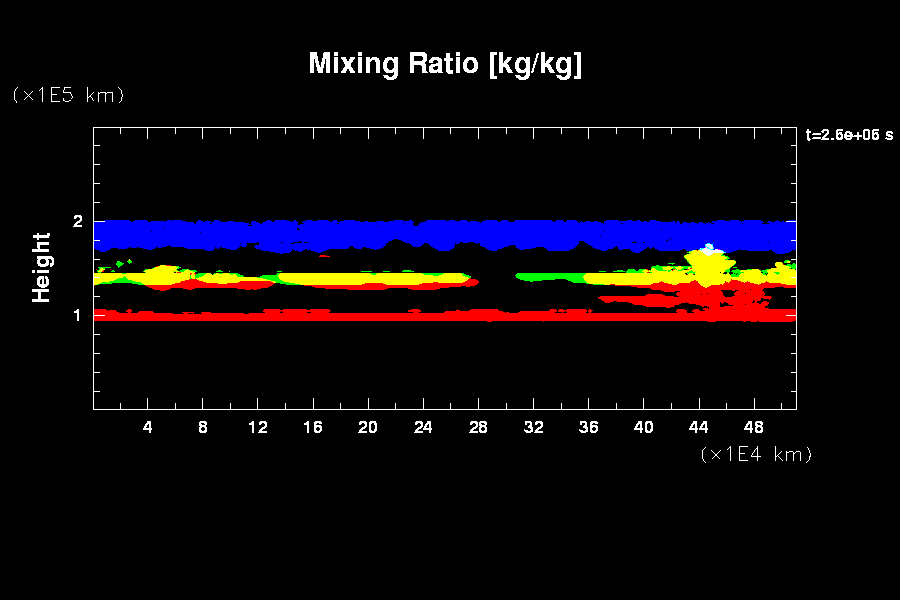900x600 pixels.
Task: Click x-axis tick label 44
Action: pyautogui.click(x=698, y=427)
